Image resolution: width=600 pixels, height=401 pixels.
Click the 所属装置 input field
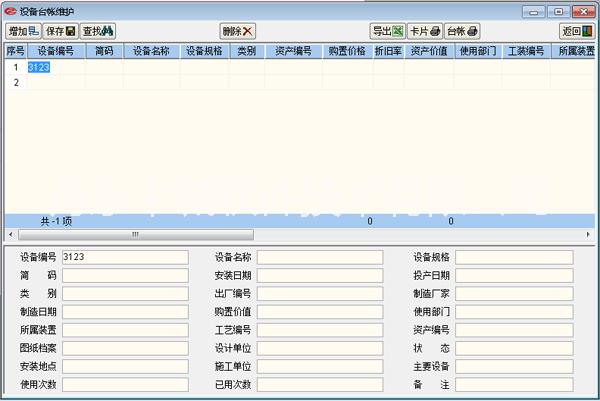(x=126, y=330)
